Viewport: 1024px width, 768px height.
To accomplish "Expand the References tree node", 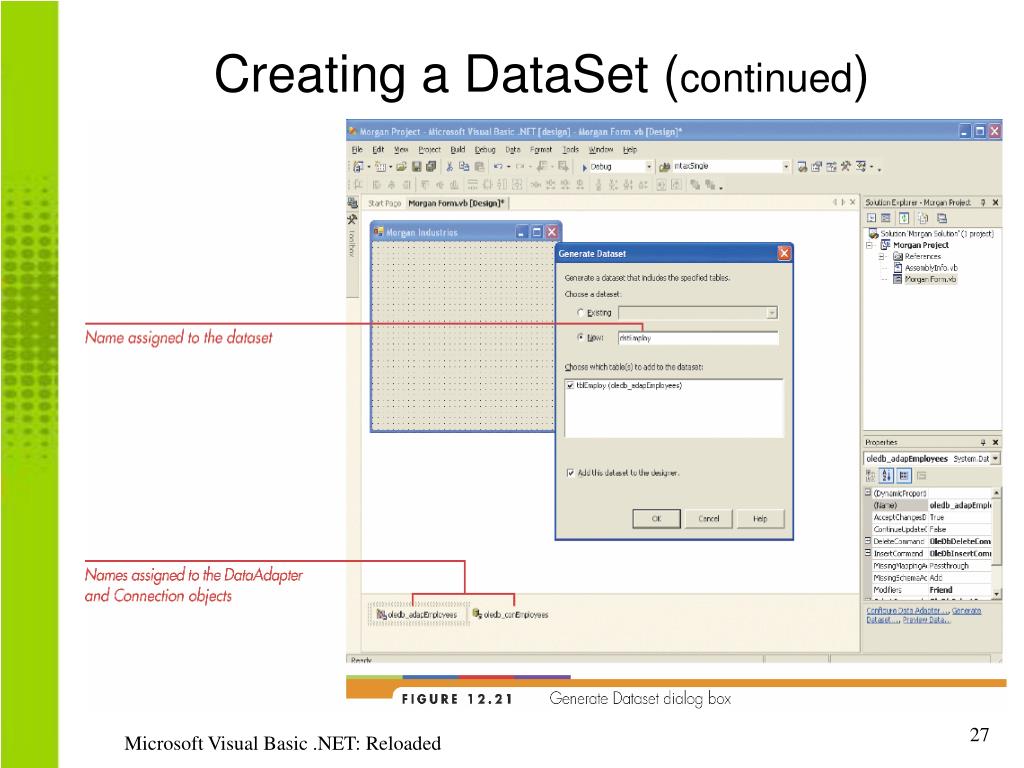I will (x=882, y=257).
